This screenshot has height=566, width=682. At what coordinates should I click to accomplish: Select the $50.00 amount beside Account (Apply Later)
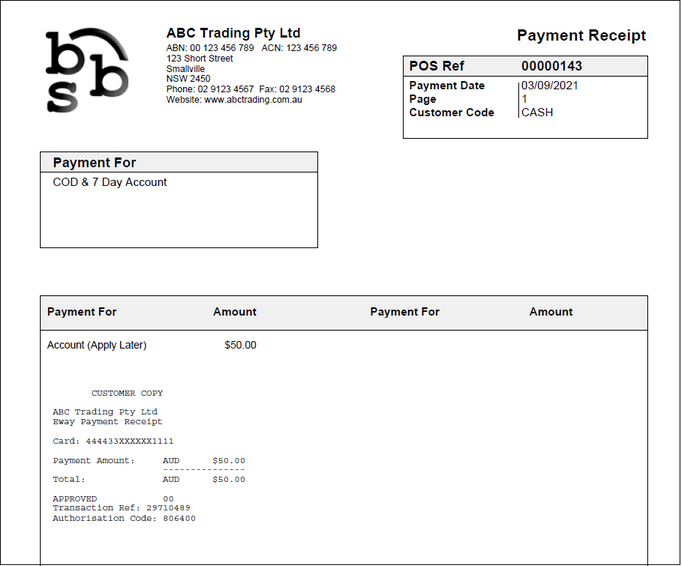[240, 345]
